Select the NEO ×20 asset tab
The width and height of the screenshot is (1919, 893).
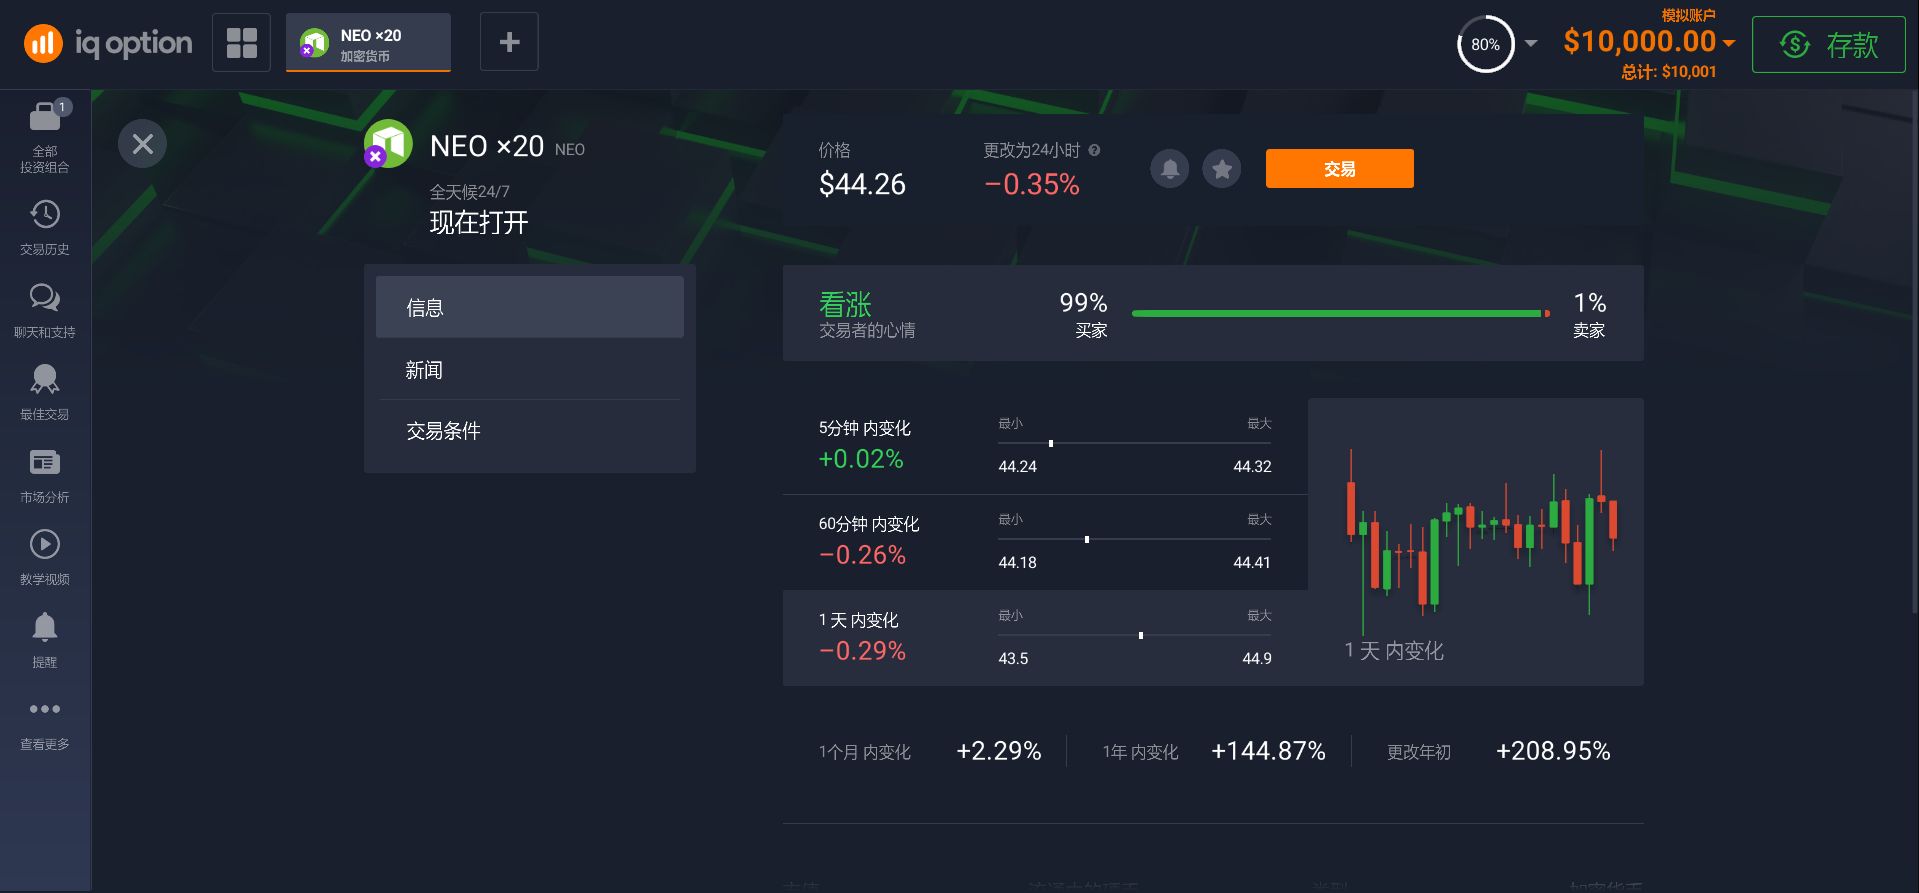(x=368, y=43)
